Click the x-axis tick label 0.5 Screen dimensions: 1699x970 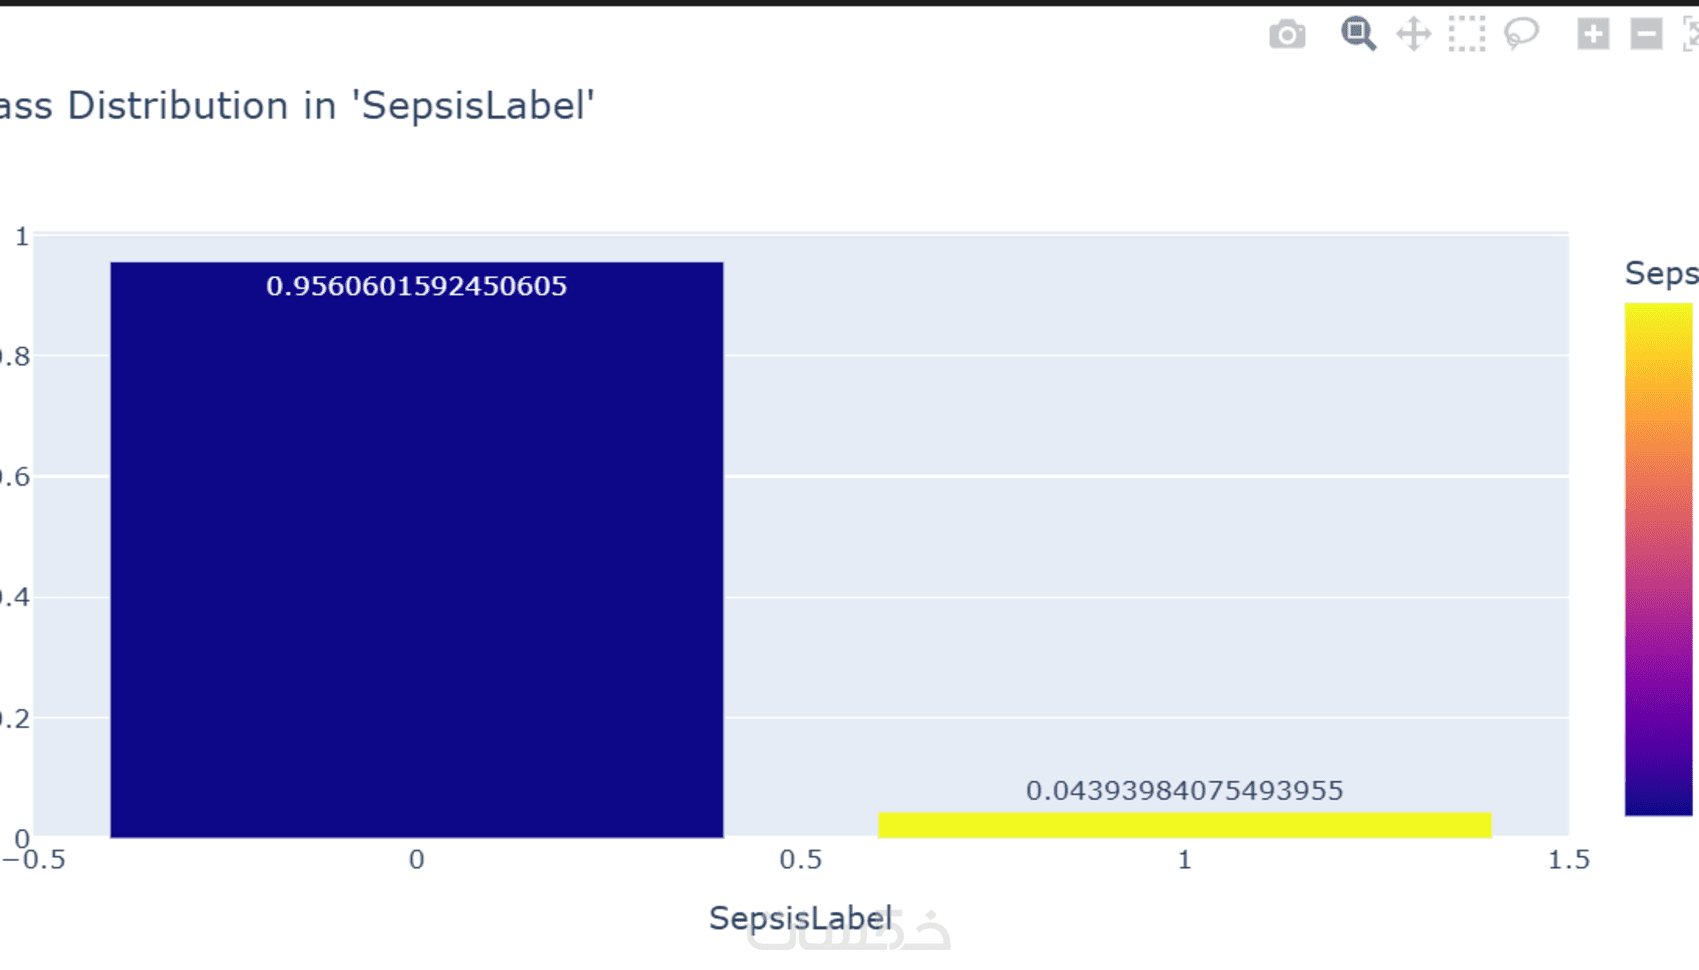tap(800, 860)
